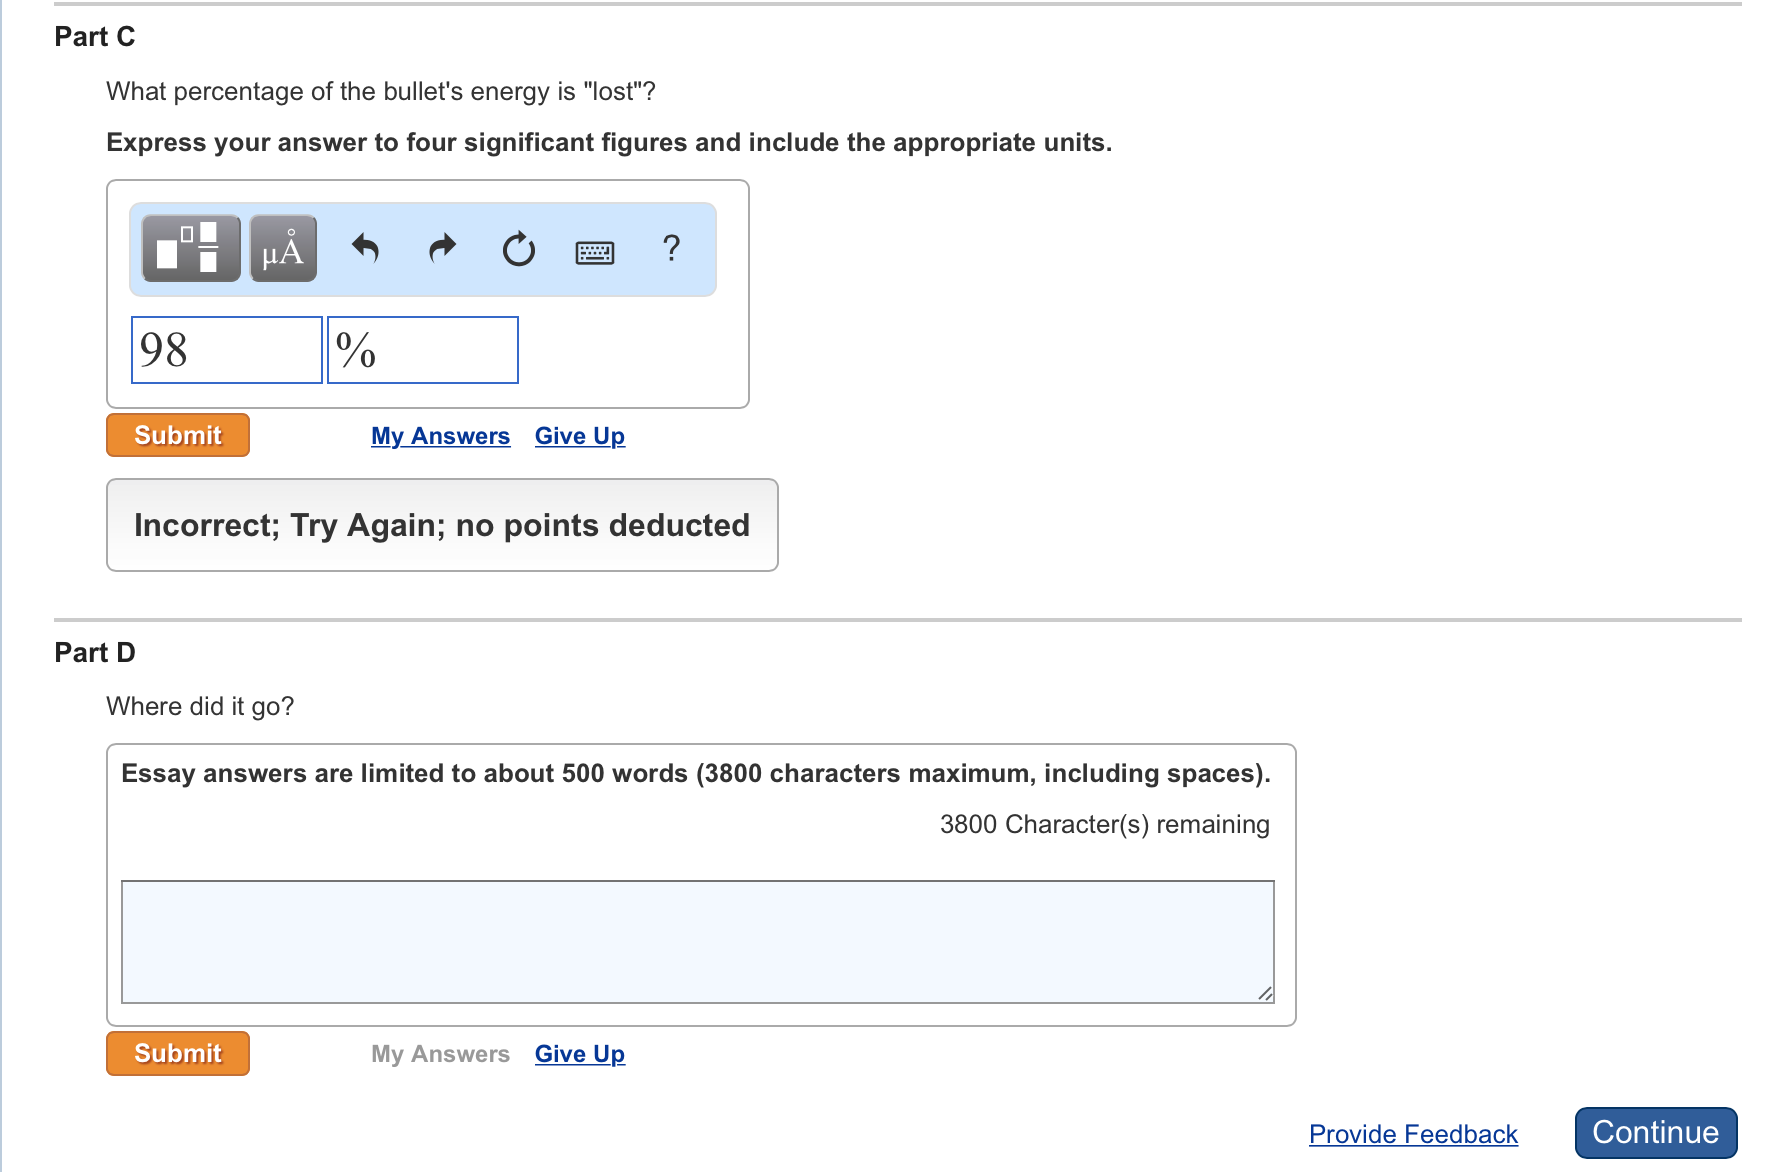
Task: Open My Answers for Part C
Action: coord(440,436)
